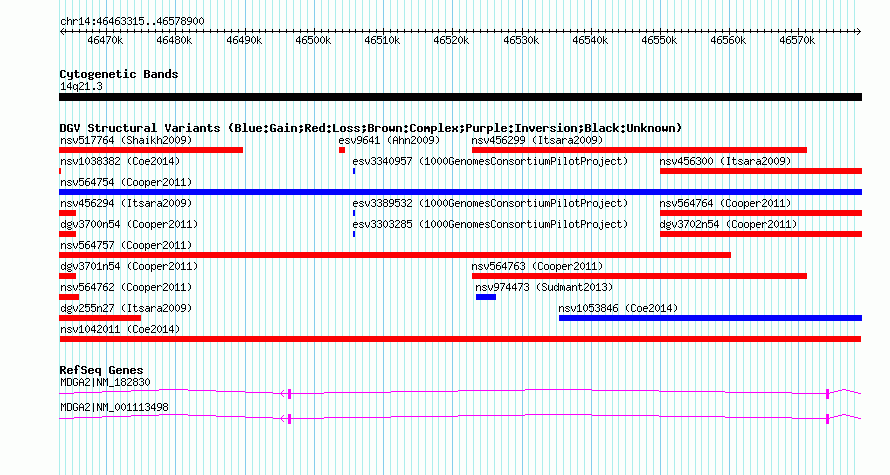Open nsv456294 (Itsara2009) label
Viewport: 890px width, 475px height.
coord(126,203)
